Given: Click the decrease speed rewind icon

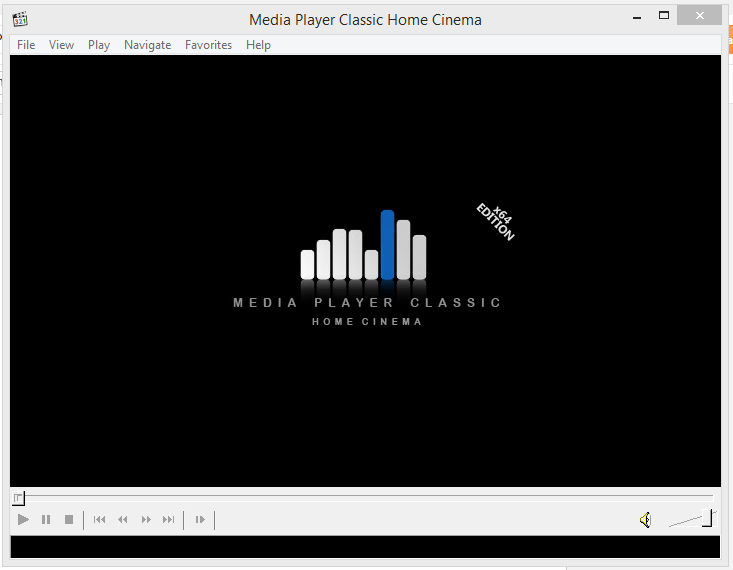Looking at the screenshot, I should coord(122,519).
